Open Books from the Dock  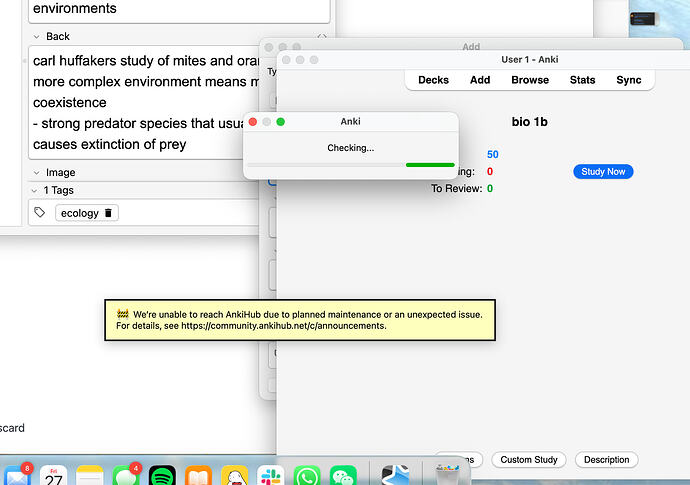pos(198,476)
